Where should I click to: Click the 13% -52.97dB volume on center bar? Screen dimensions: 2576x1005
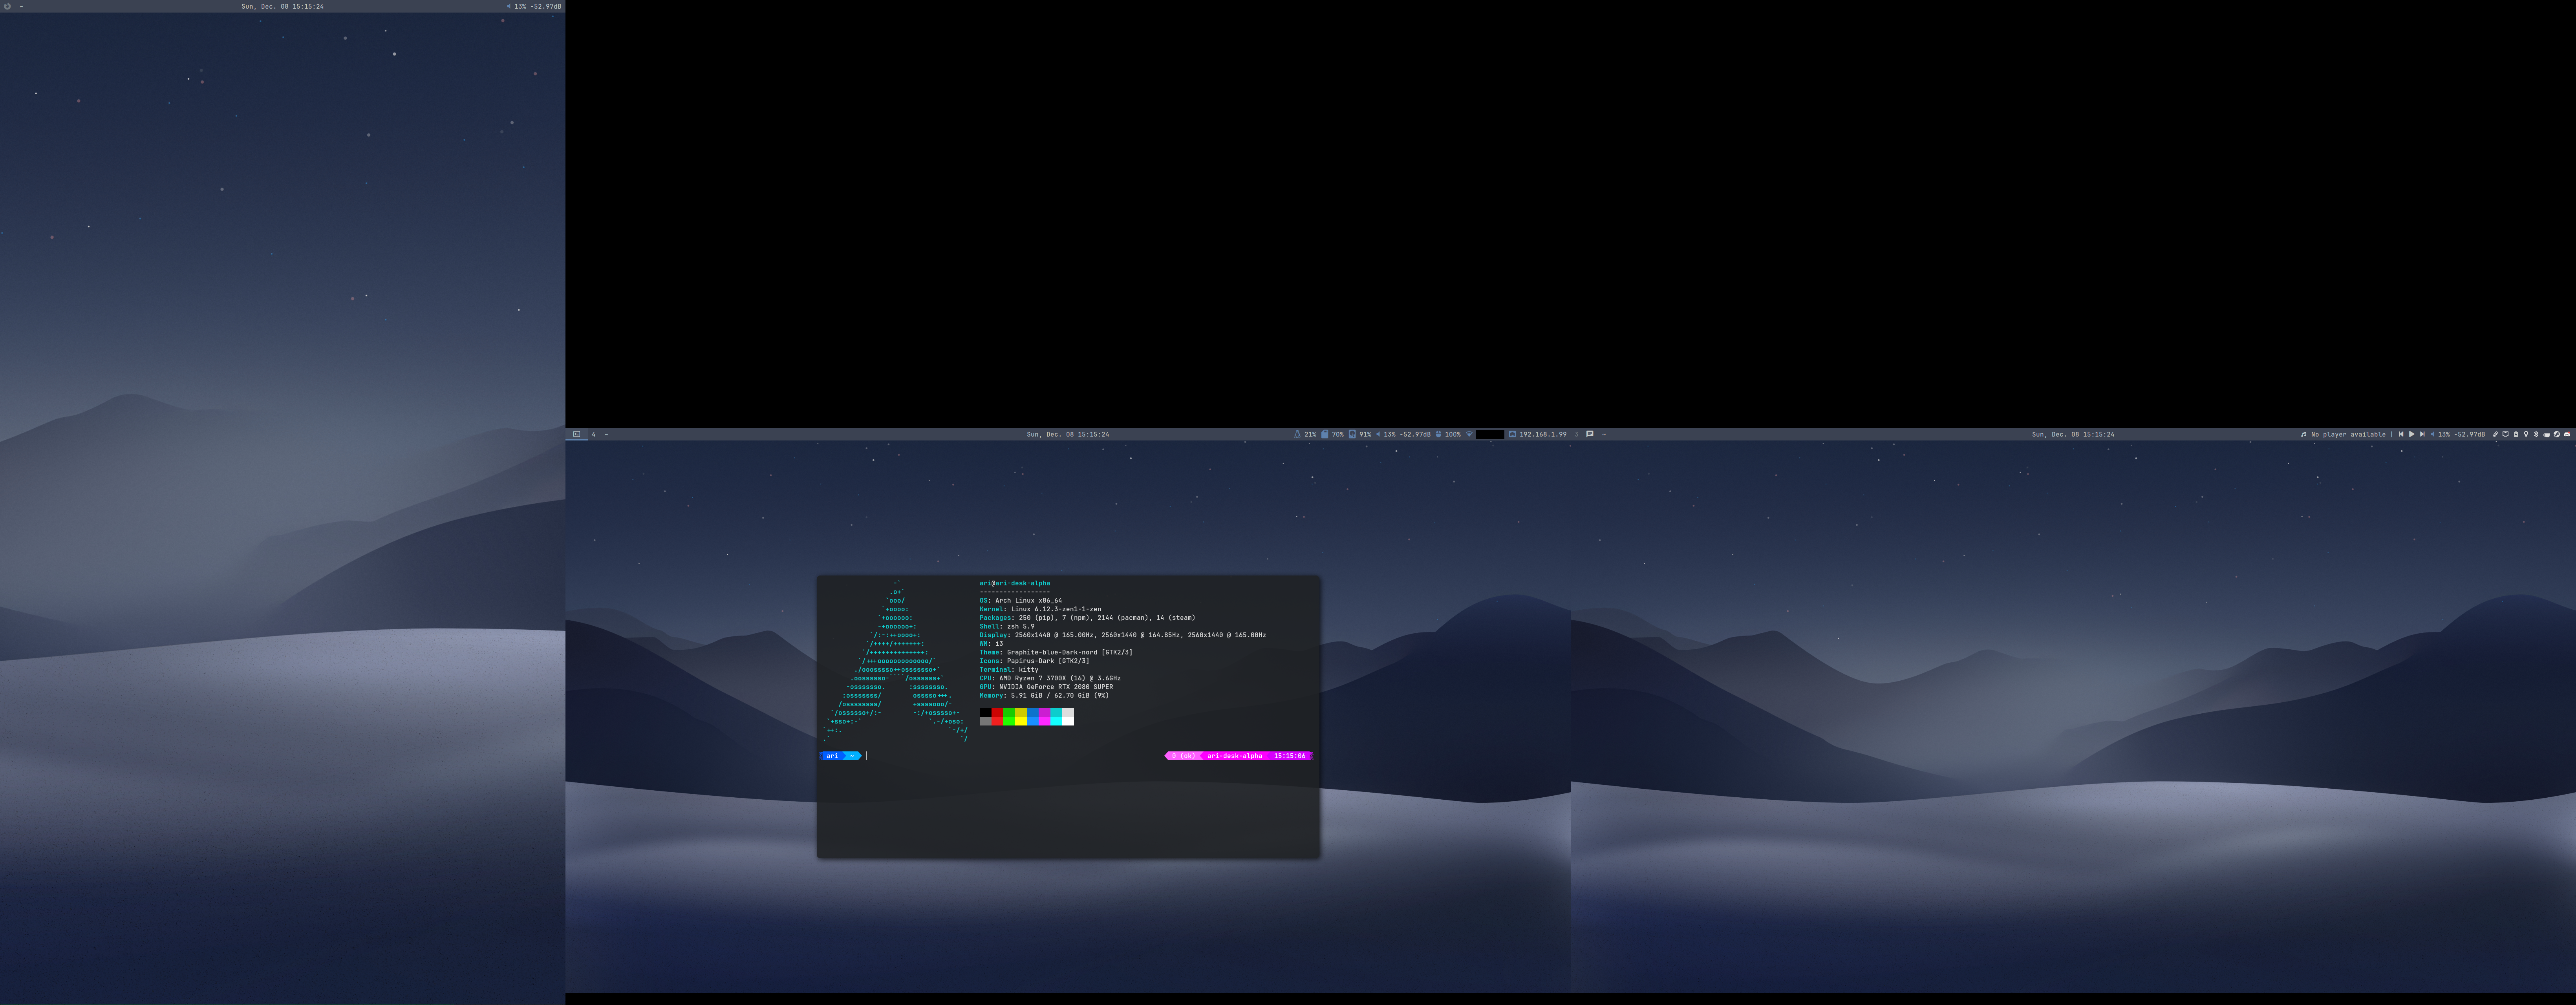click(1407, 434)
